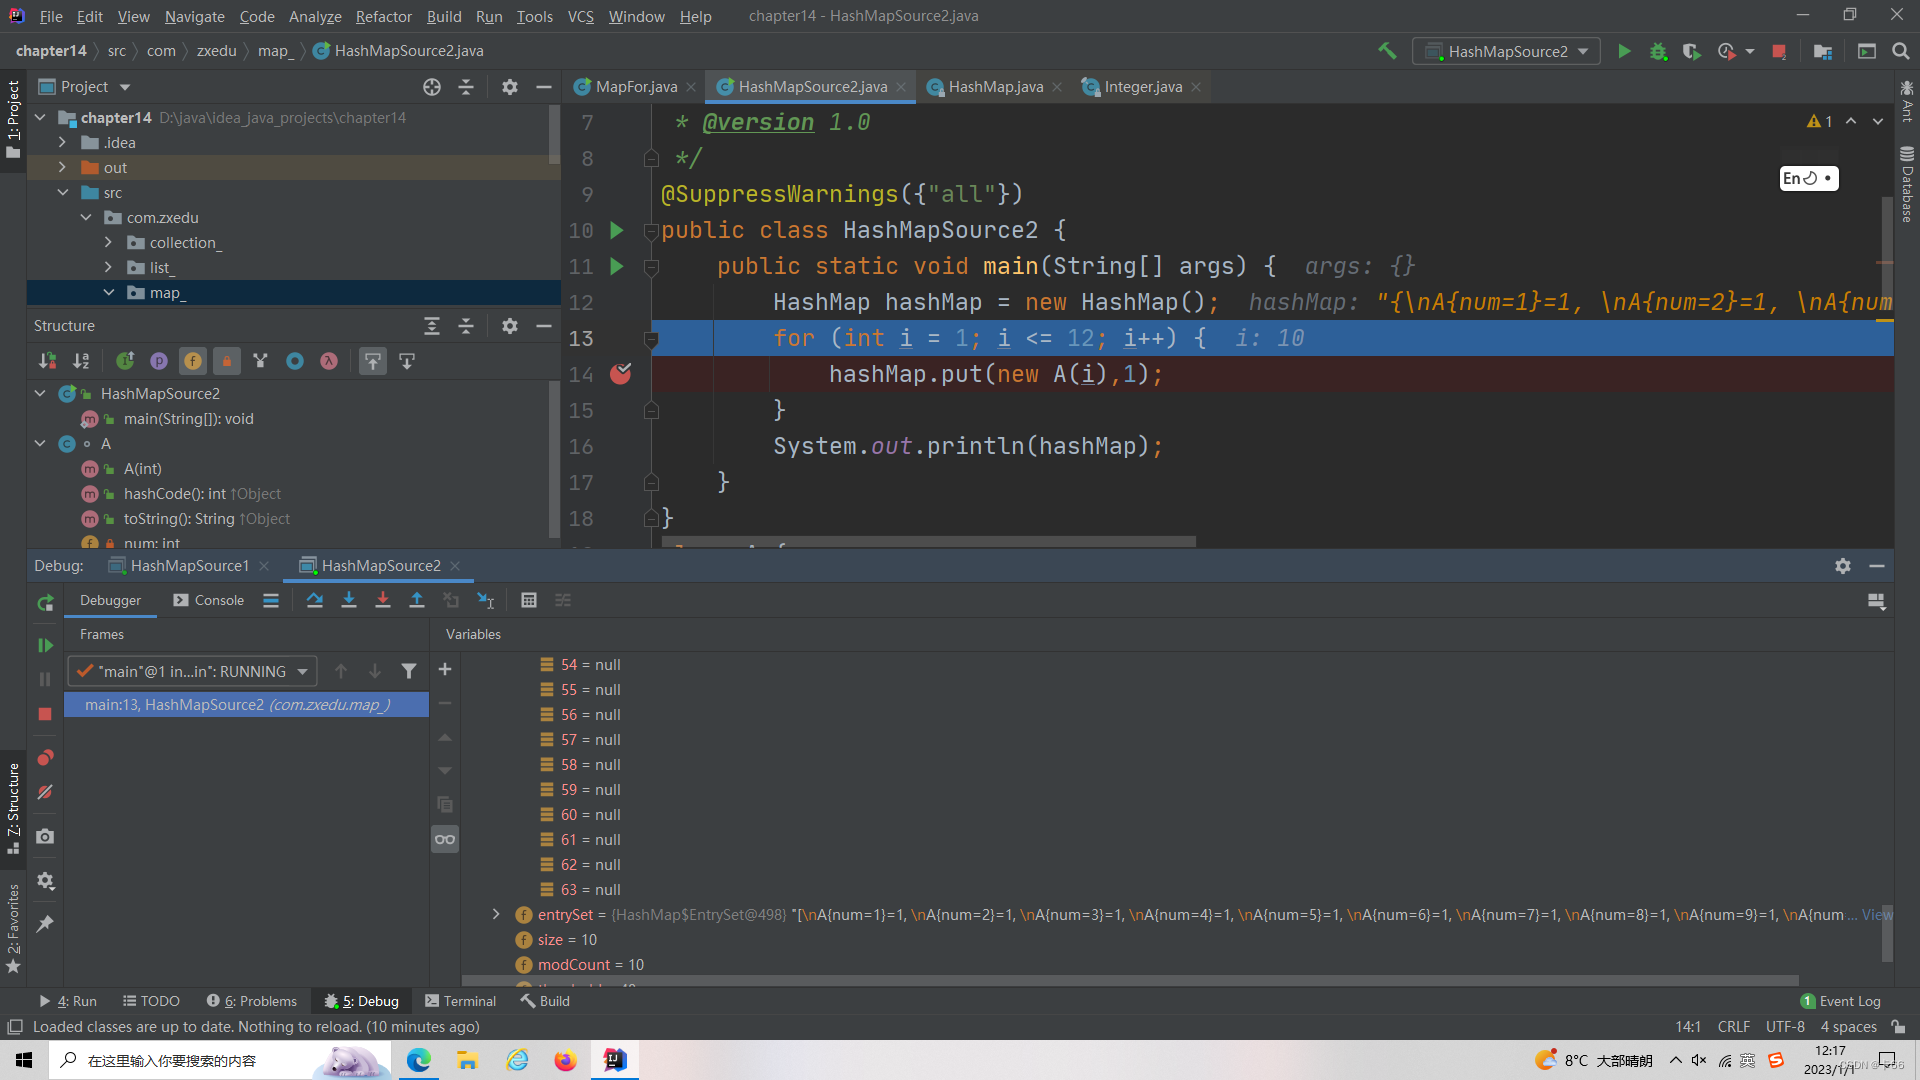Open the Event Log
Image resolution: width=1920 pixels, height=1080 pixels.
[1840, 1001]
